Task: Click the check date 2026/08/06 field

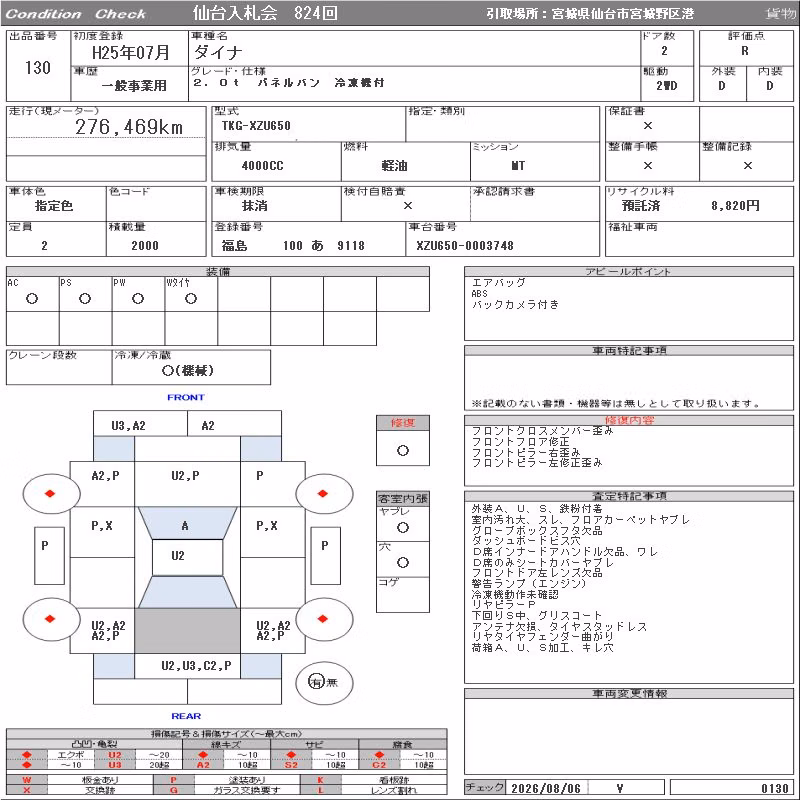Action: point(546,788)
